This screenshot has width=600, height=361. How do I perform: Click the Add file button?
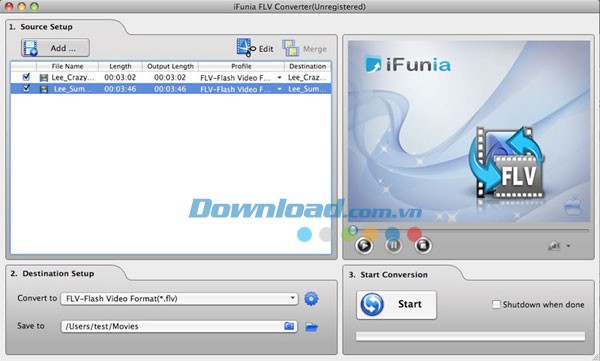tap(55, 48)
